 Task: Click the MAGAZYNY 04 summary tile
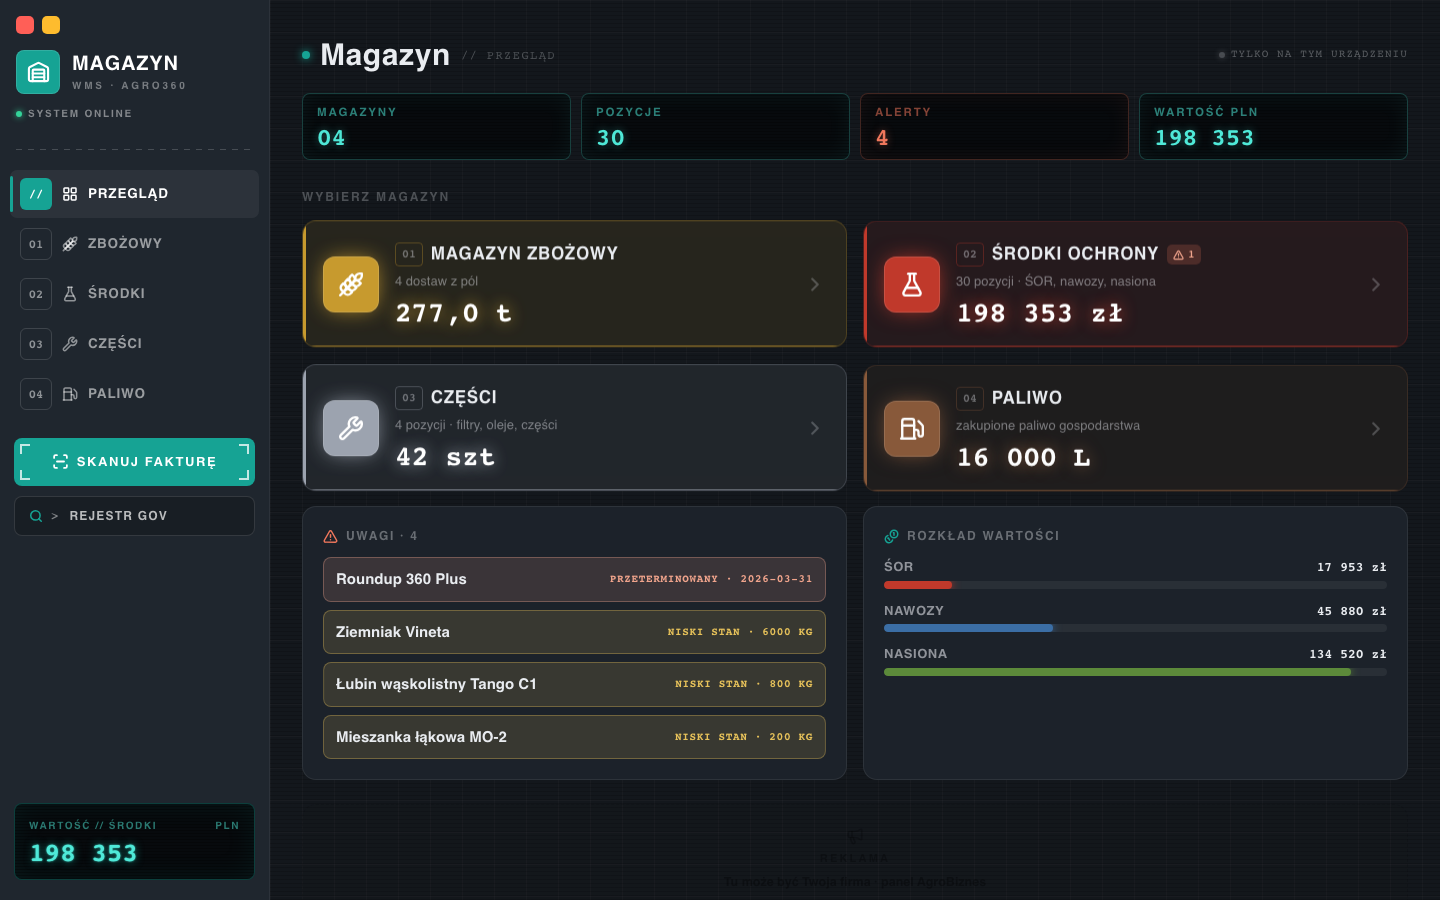[x=436, y=126]
